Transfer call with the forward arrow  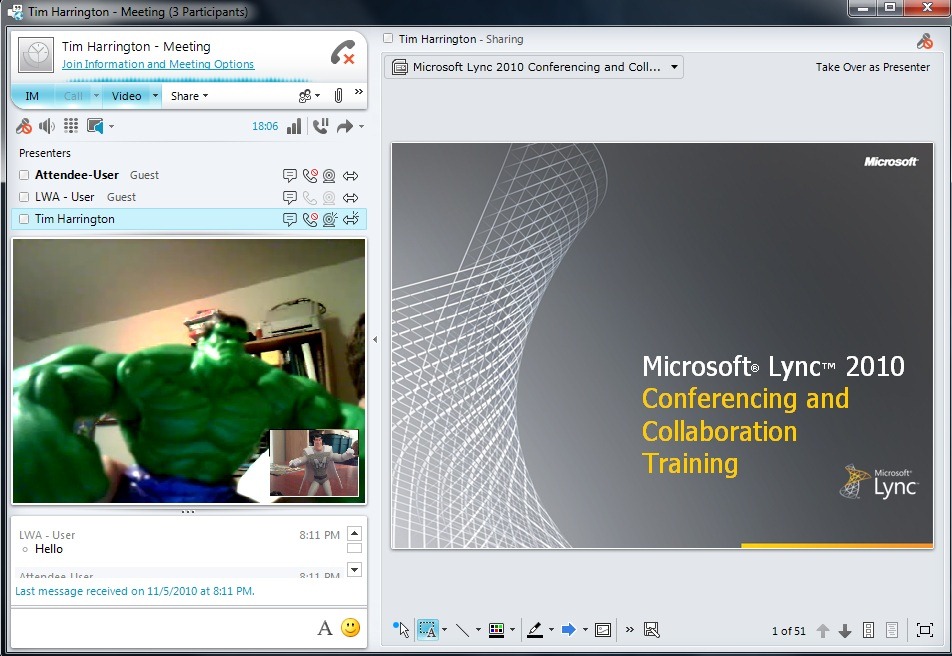tap(345, 126)
